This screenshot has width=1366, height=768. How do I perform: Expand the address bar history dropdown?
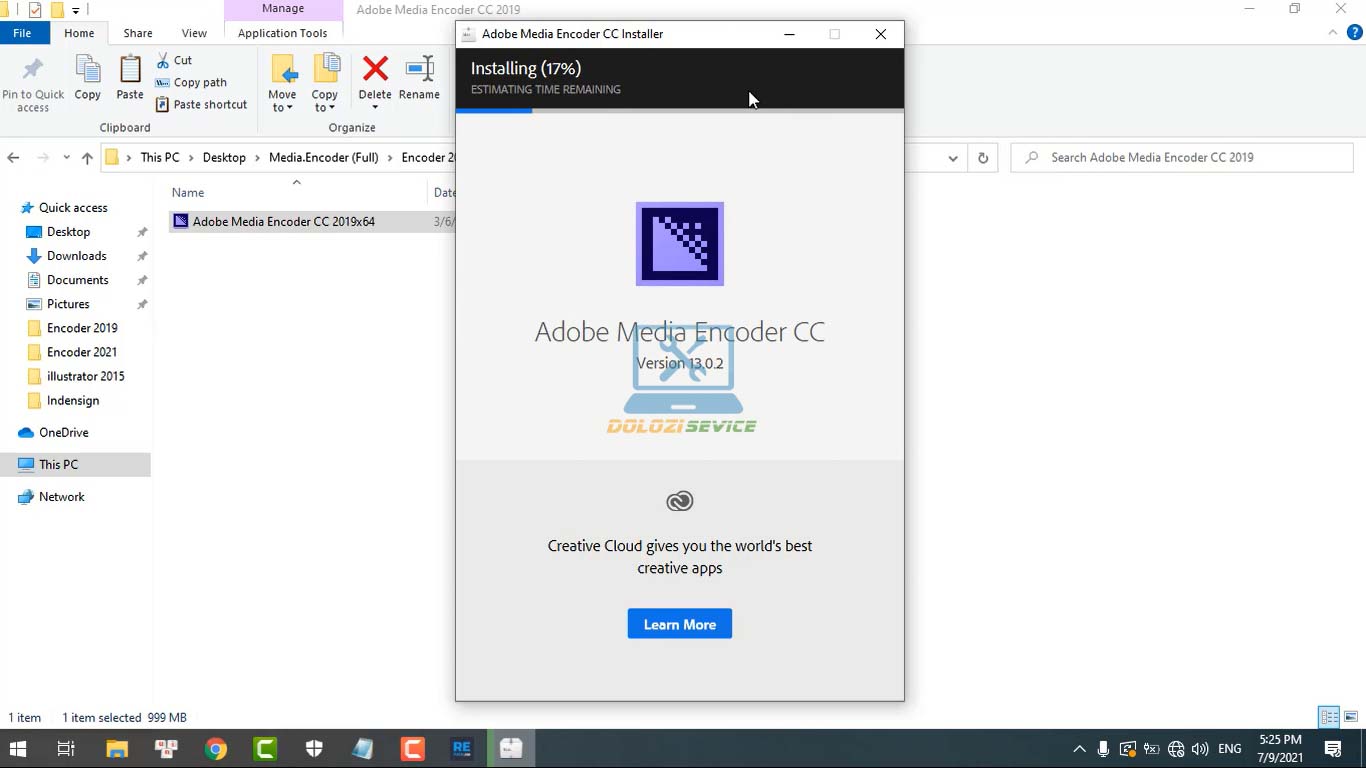tap(953, 157)
